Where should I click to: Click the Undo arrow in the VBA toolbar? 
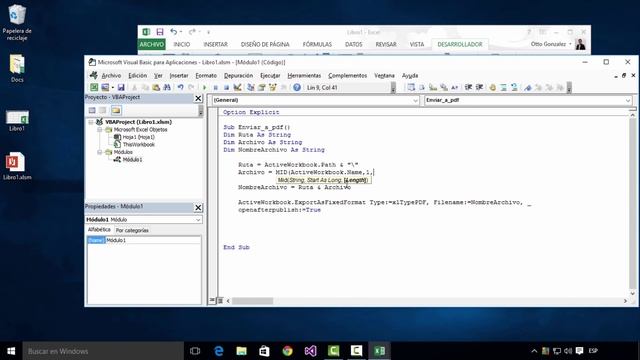(x=180, y=87)
